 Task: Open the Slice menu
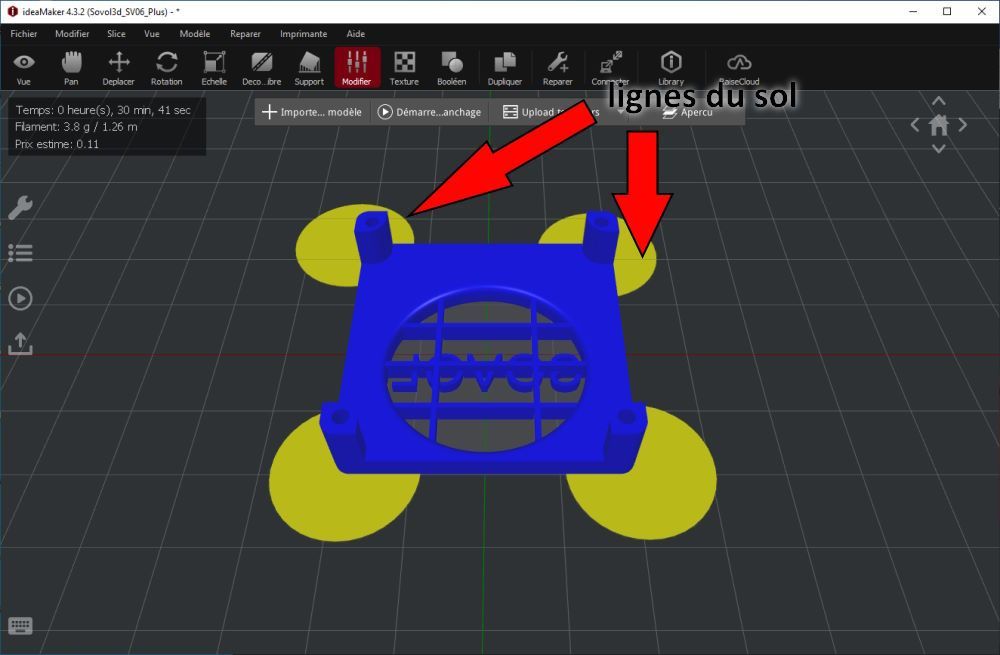(116, 34)
